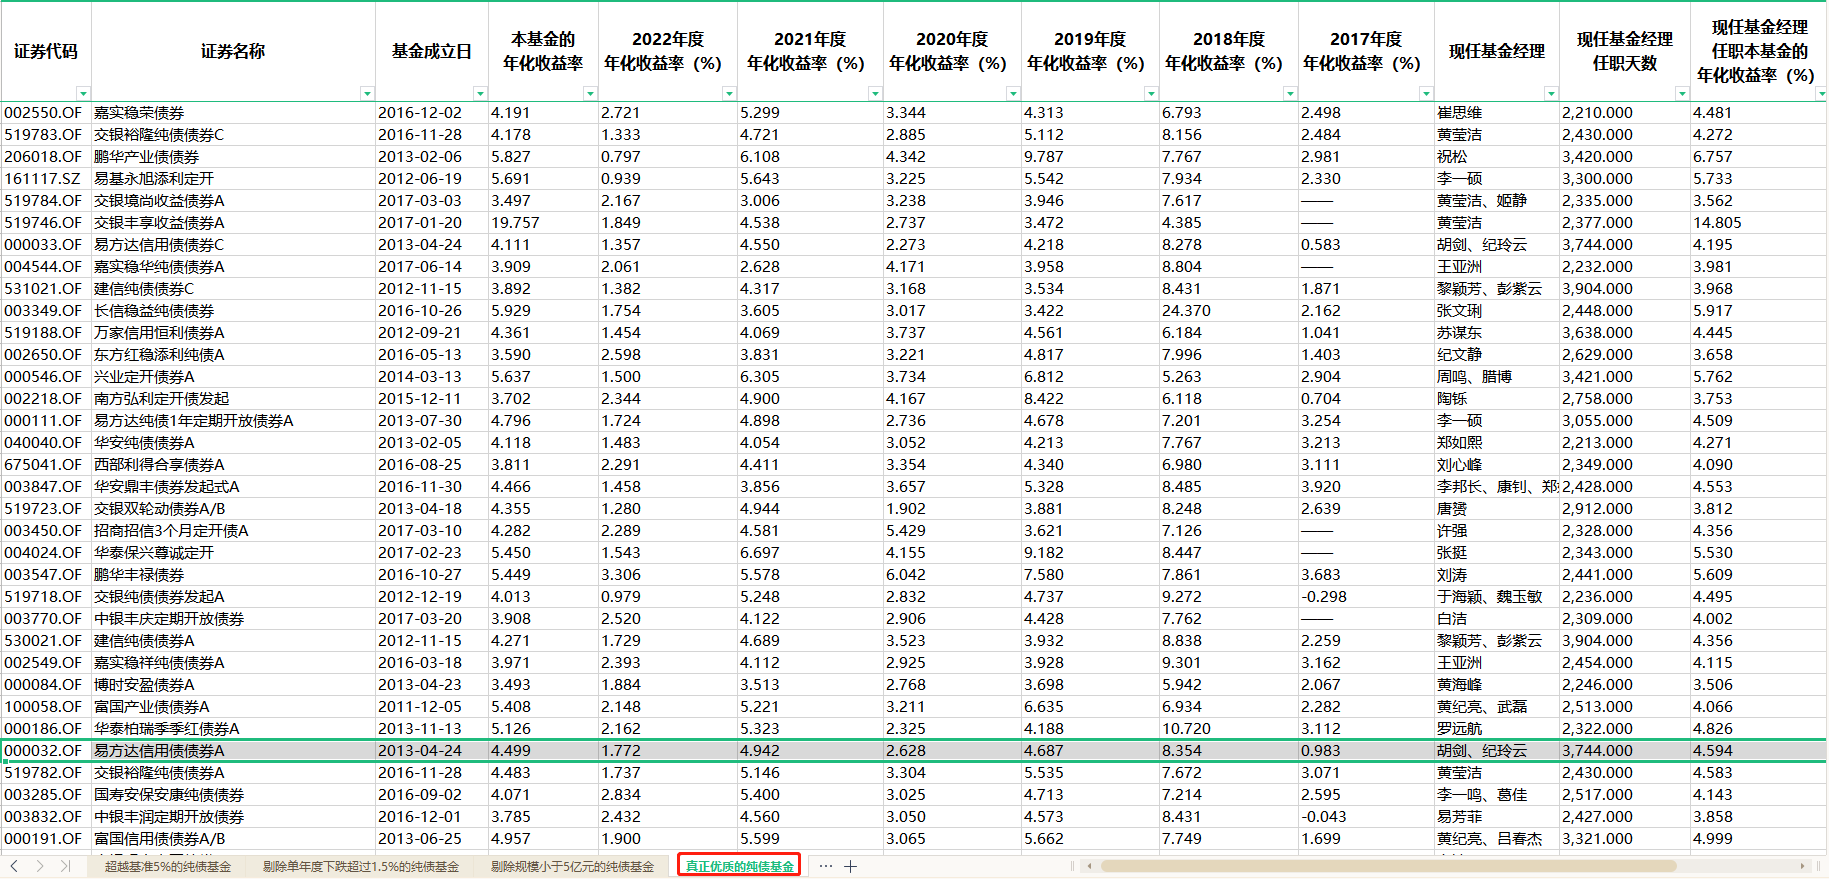Select the 基金成立日 header cell
Viewport: 1829px width, 879px height.
[x=432, y=51]
